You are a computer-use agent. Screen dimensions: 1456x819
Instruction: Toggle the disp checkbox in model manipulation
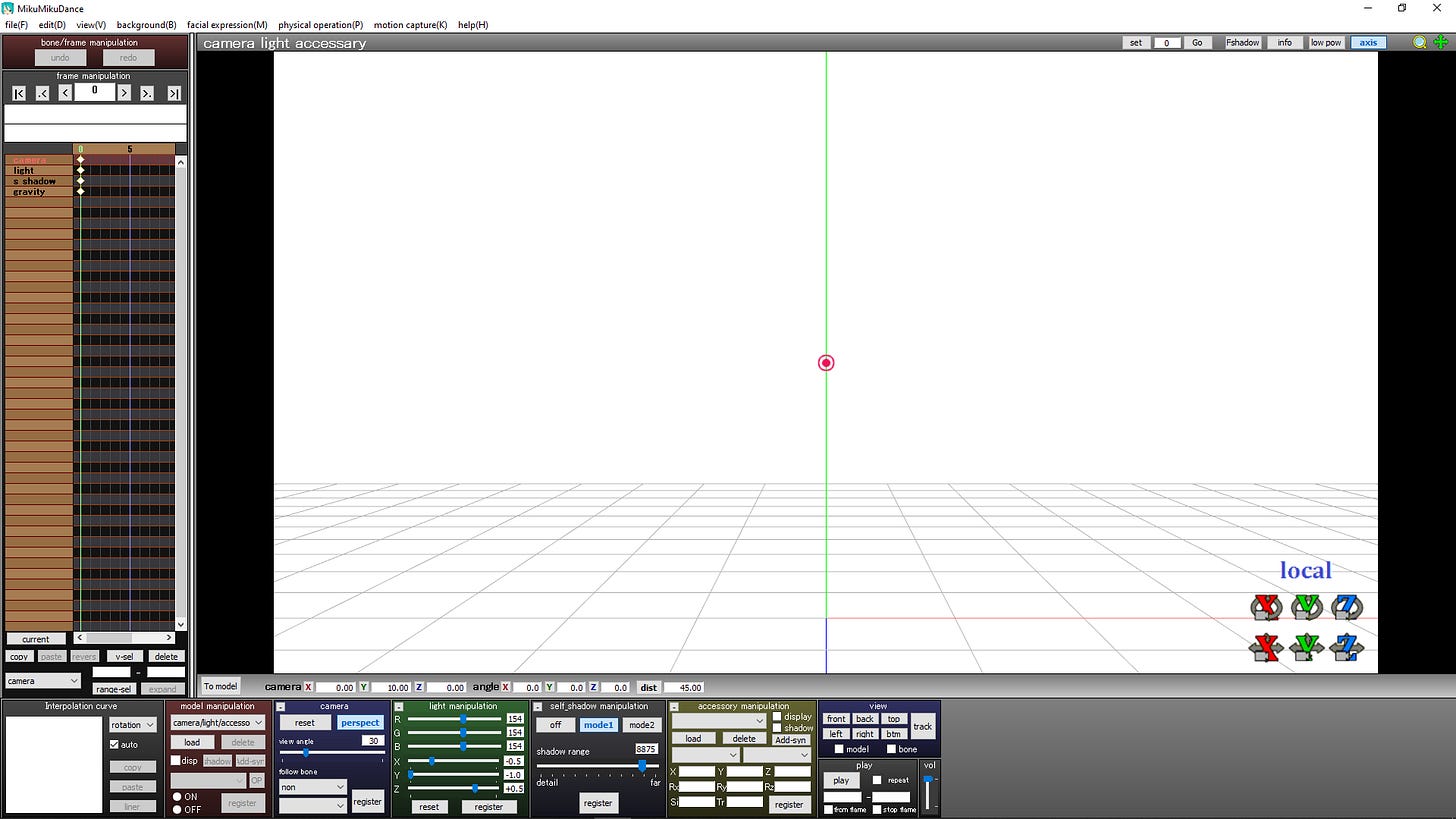[x=176, y=761]
